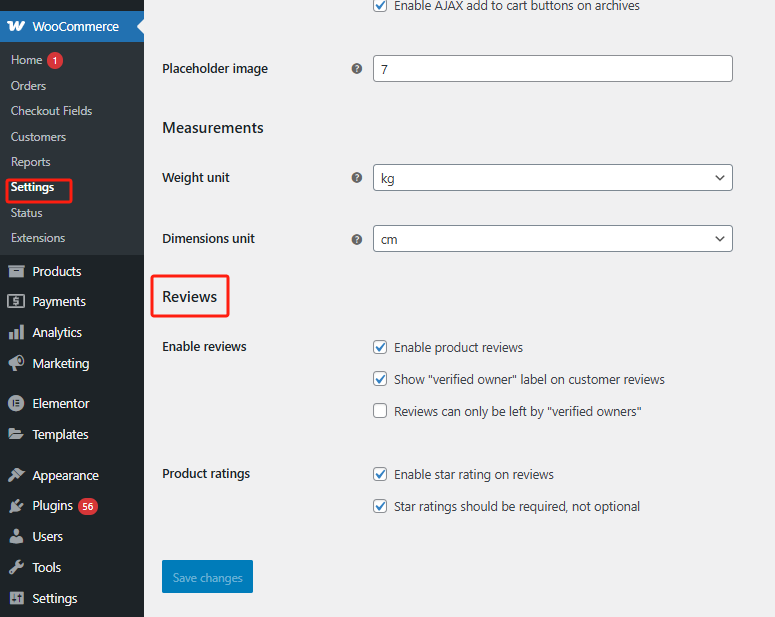Click help icon beside Weight unit
This screenshot has width=775, height=617.
[x=357, y=178]
